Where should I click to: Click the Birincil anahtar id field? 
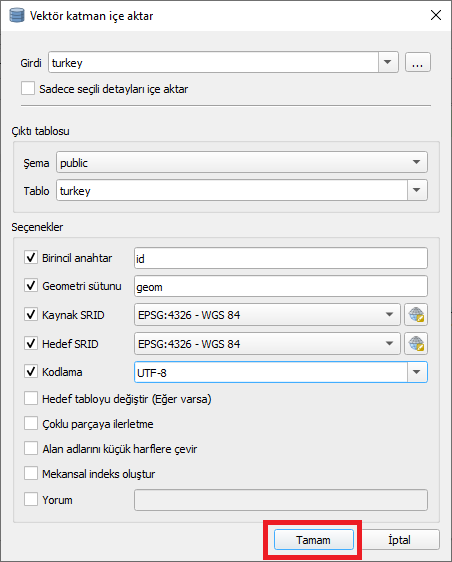click(281, 258)
